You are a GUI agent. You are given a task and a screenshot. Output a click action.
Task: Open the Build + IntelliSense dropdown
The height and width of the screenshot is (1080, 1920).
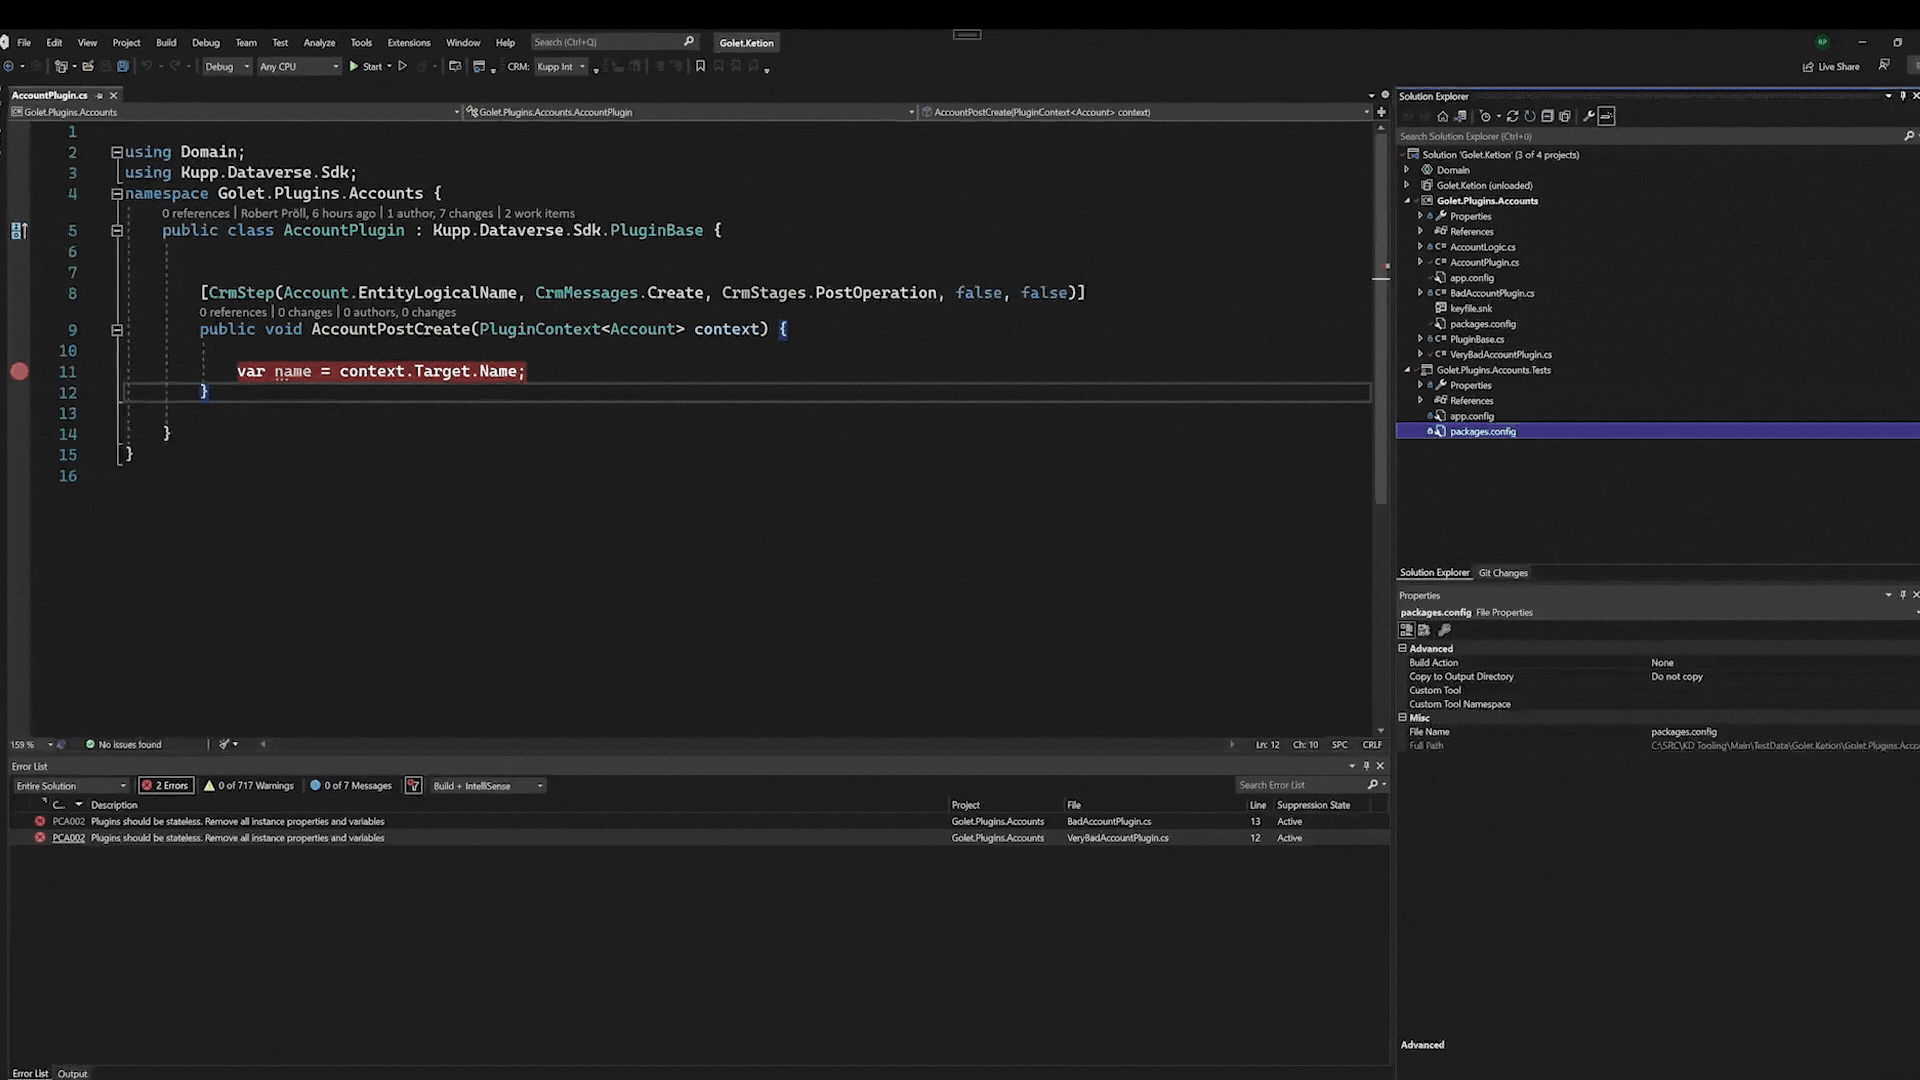coord(488,785)
